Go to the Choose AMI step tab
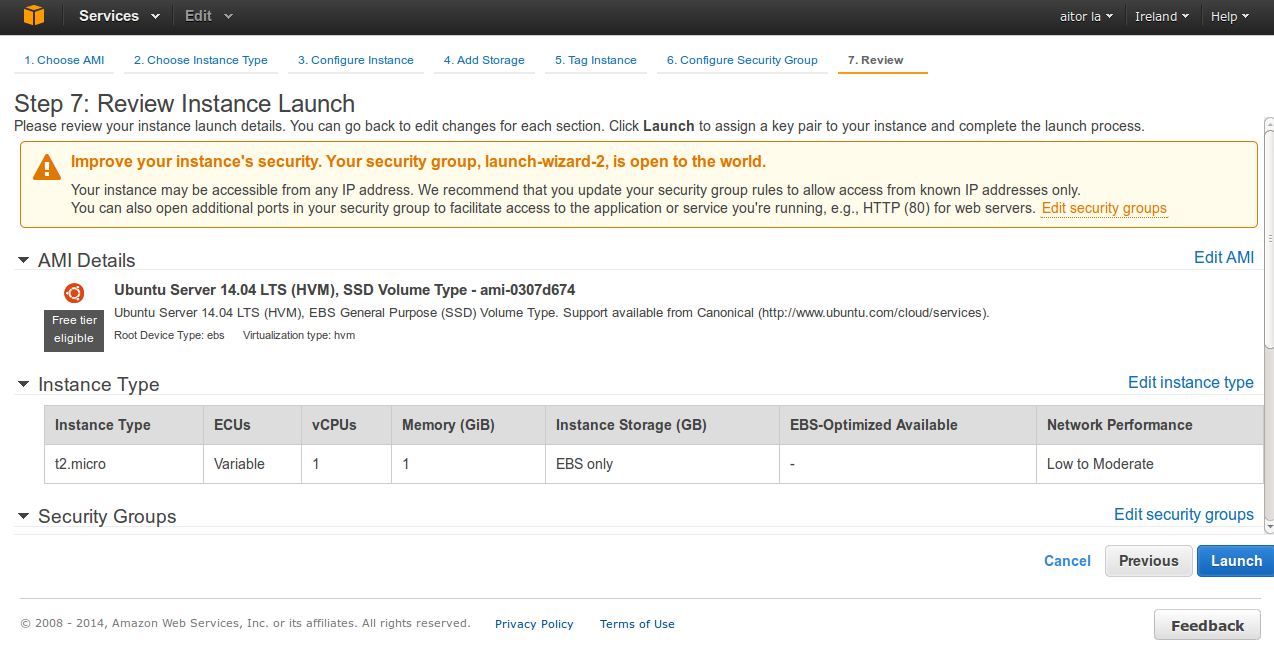Image resolution: width=1274 pixels, height=645 pixels. [x=64, y=60]
